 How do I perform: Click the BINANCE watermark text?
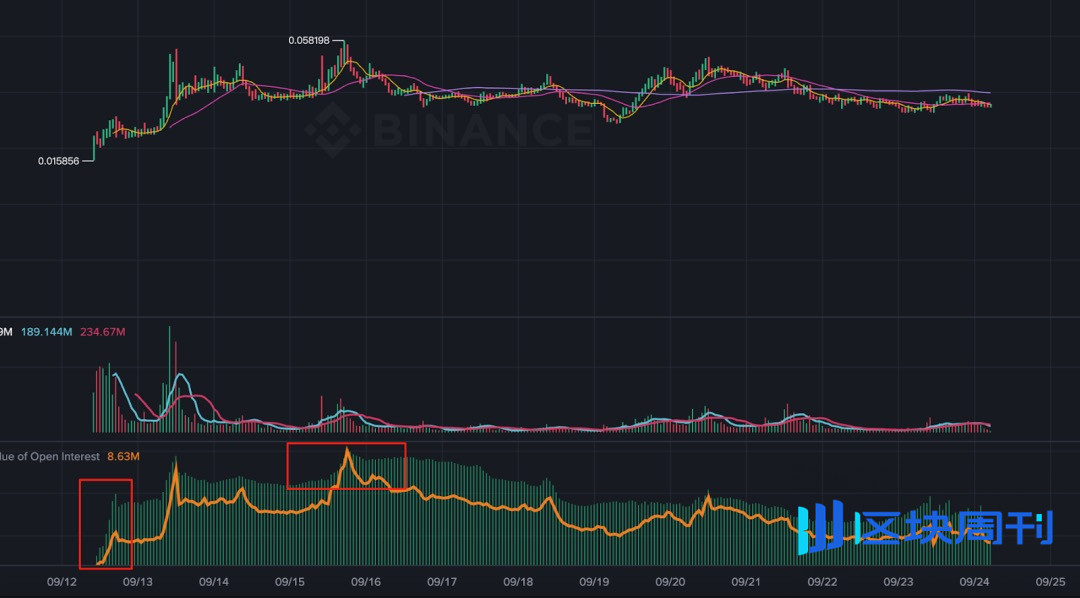click(480, 130)
